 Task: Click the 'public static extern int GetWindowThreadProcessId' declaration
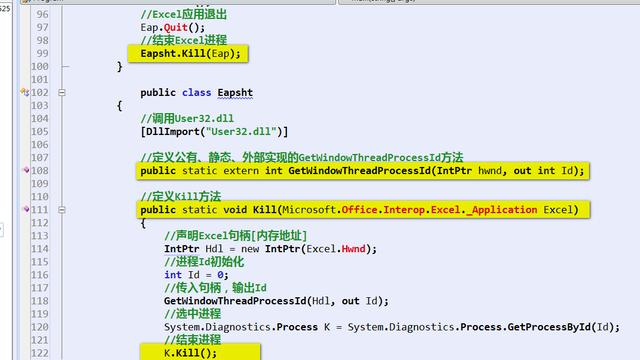pos(362,171)
